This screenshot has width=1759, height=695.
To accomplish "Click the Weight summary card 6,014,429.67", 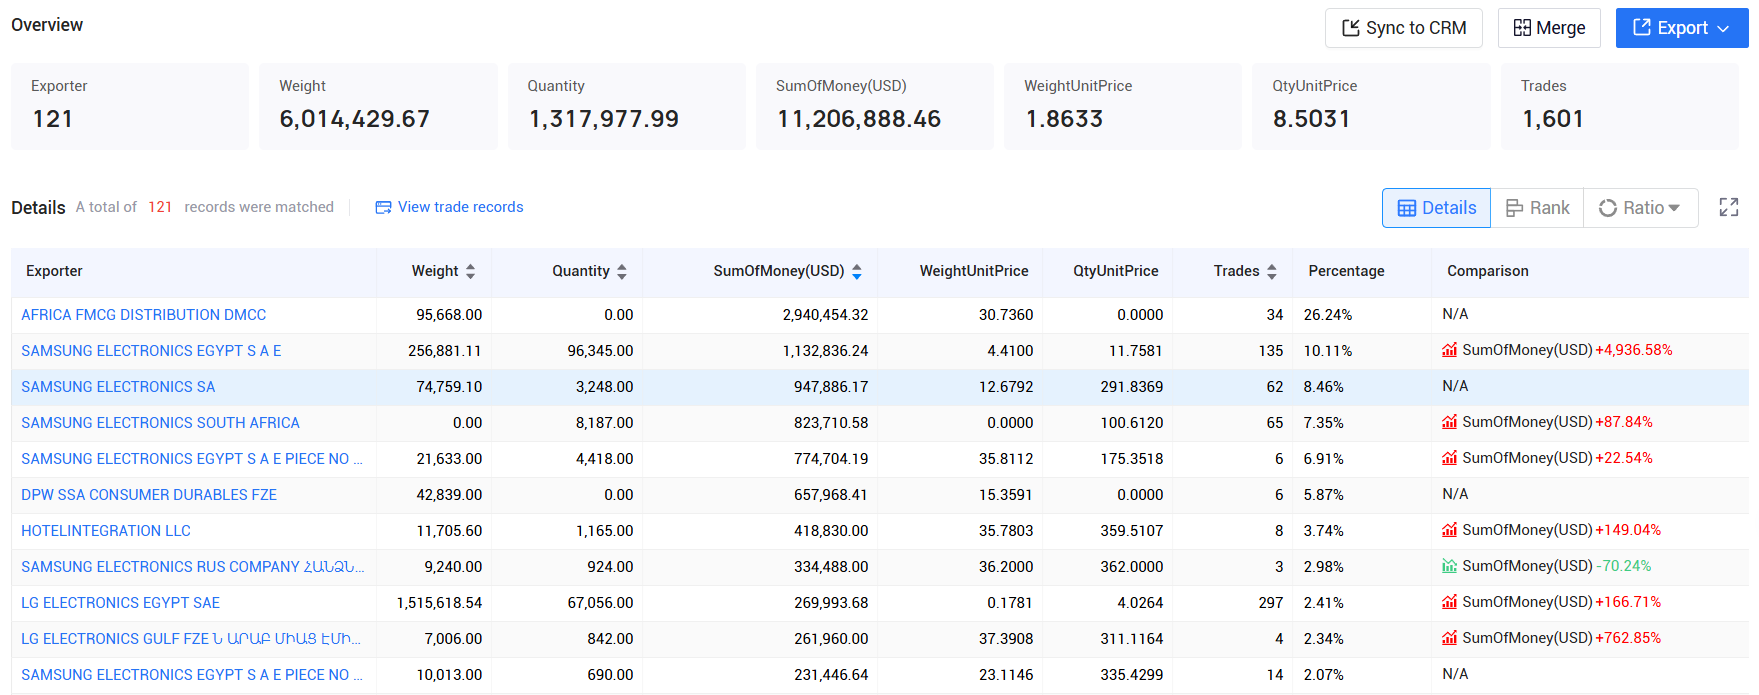I will pos(378,106).
